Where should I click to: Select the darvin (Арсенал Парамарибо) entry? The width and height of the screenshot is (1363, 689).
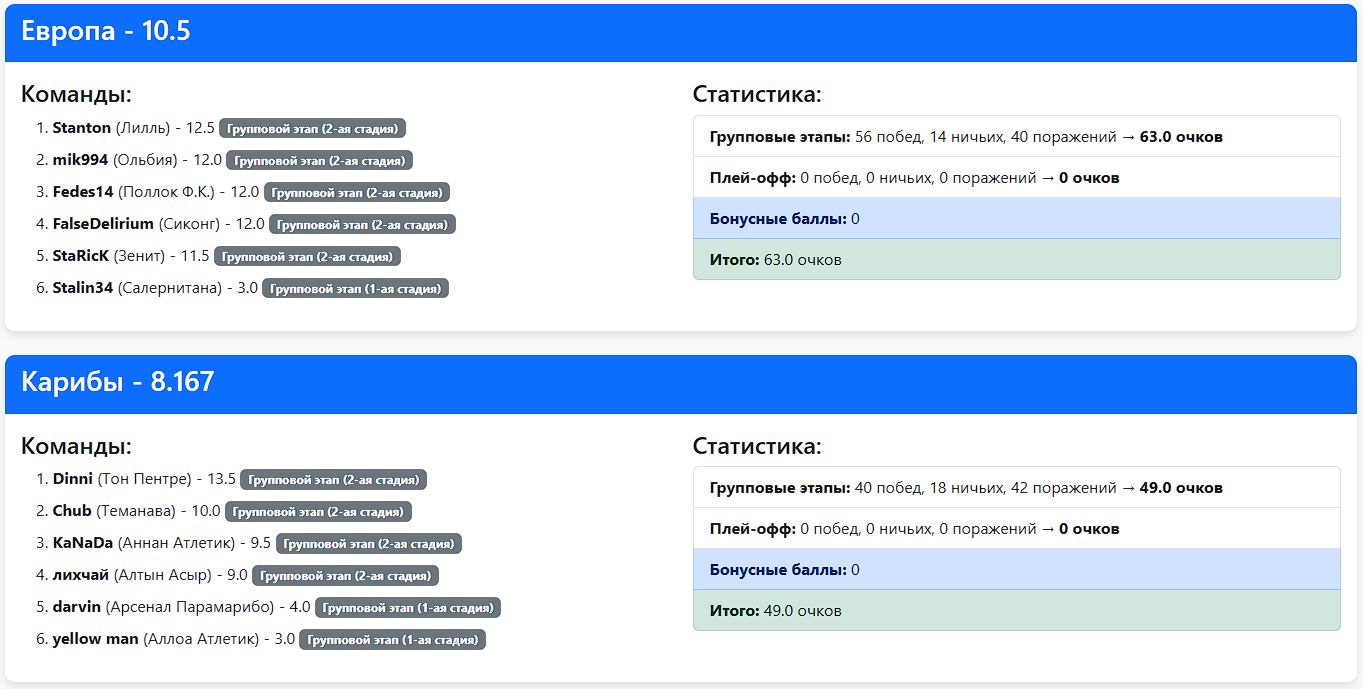coord(269,607)
